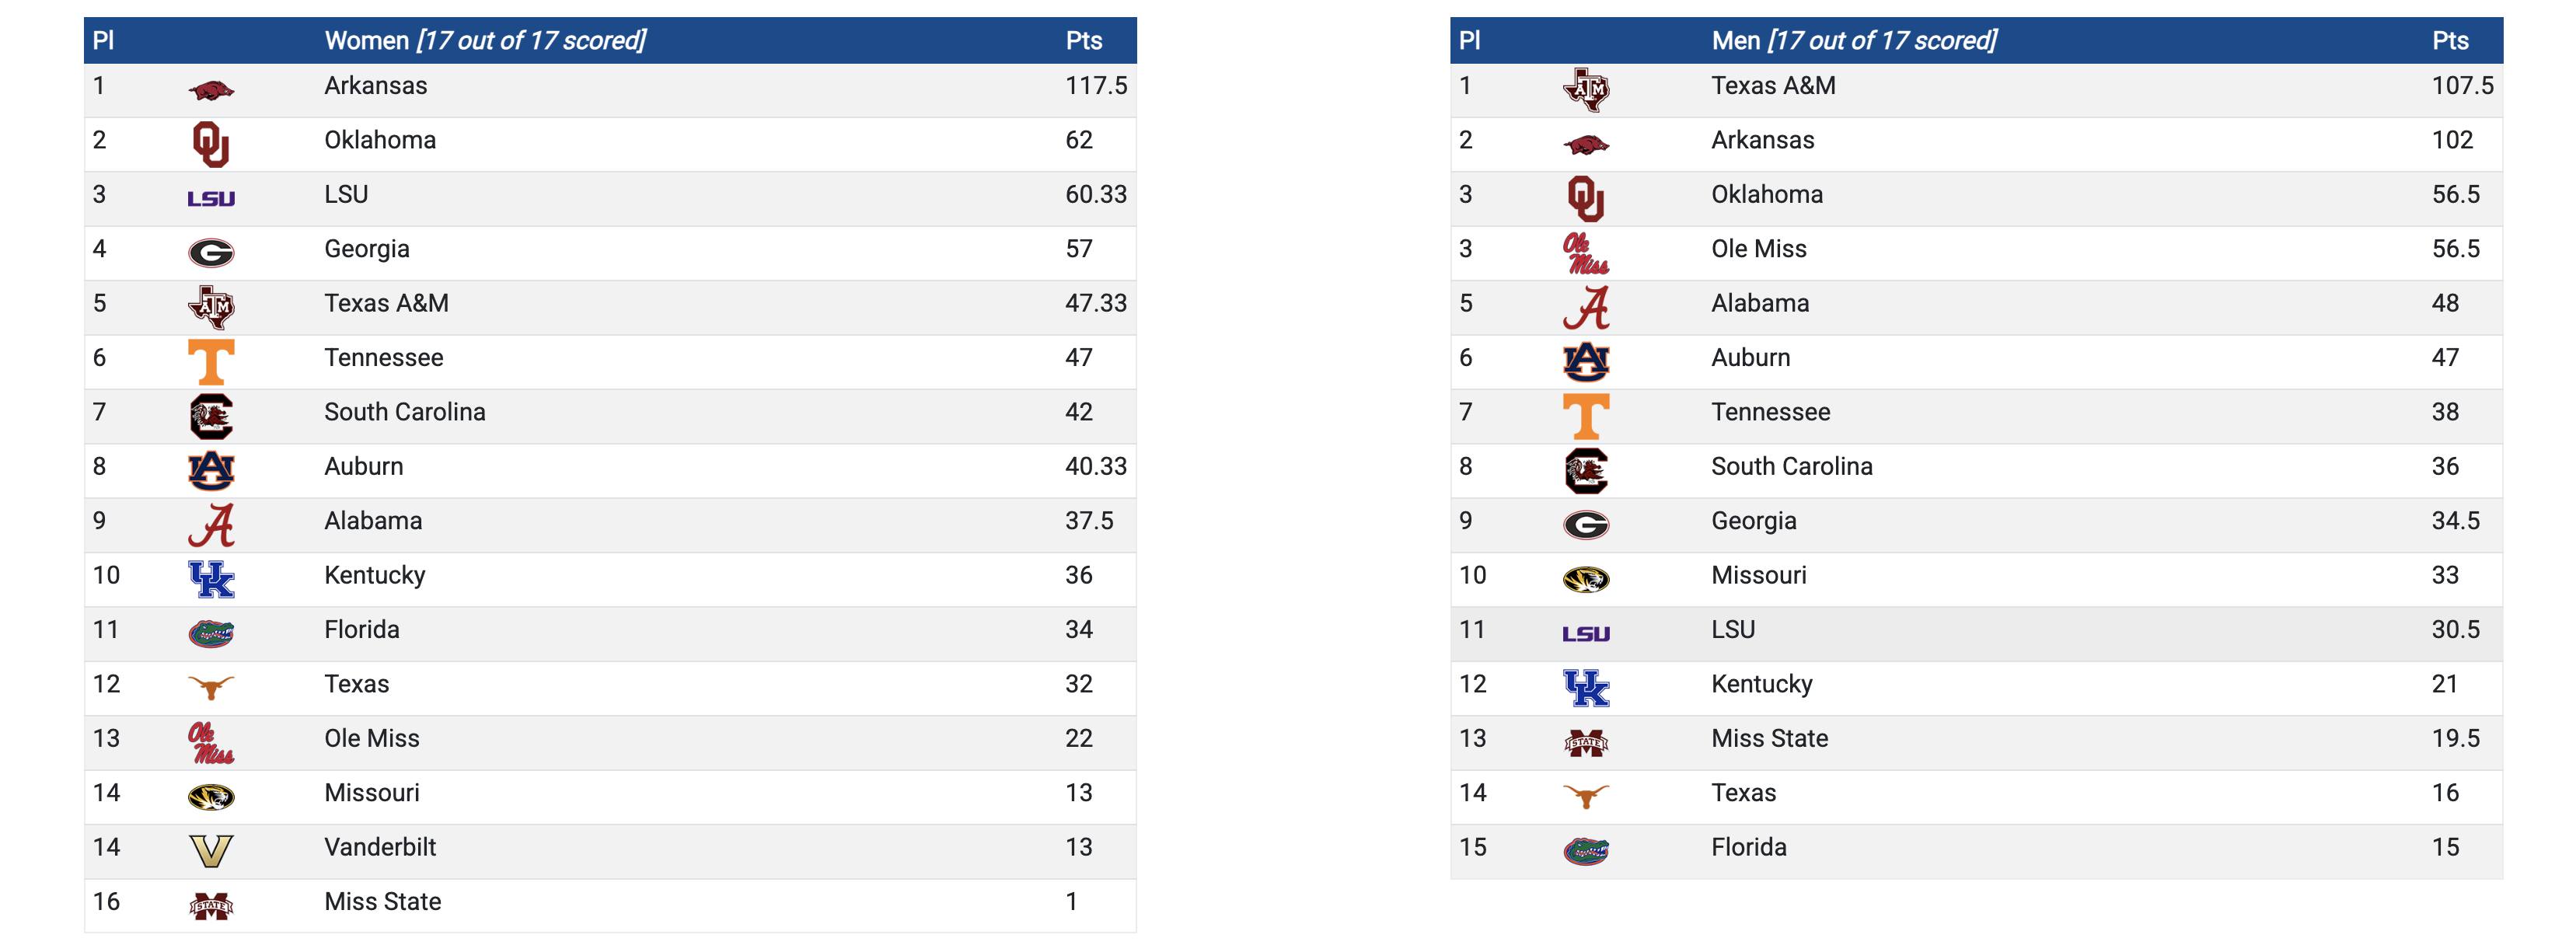The image size is (2576, 945).
Task: Click Miss State logo in Women table
Action: pyautogui.click(x=211, y=906)
